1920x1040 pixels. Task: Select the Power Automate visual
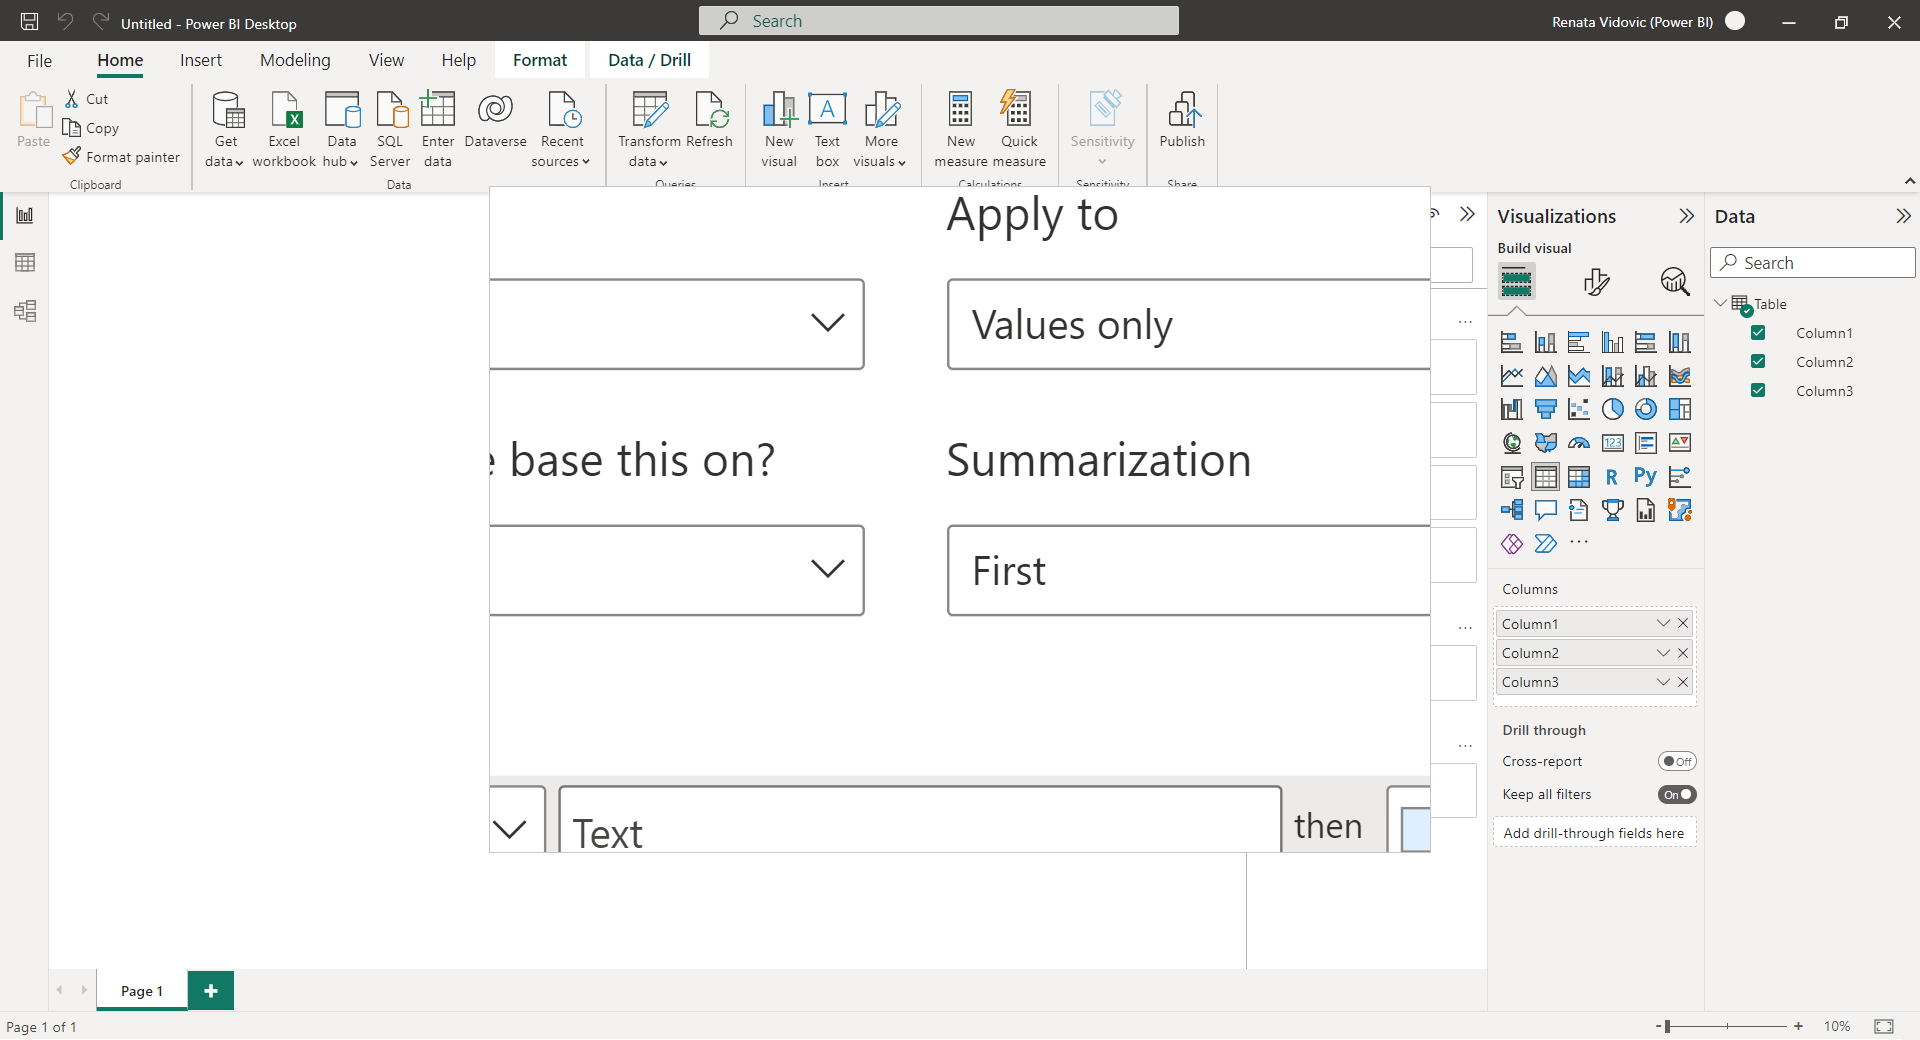click(x=1545, y=544)
